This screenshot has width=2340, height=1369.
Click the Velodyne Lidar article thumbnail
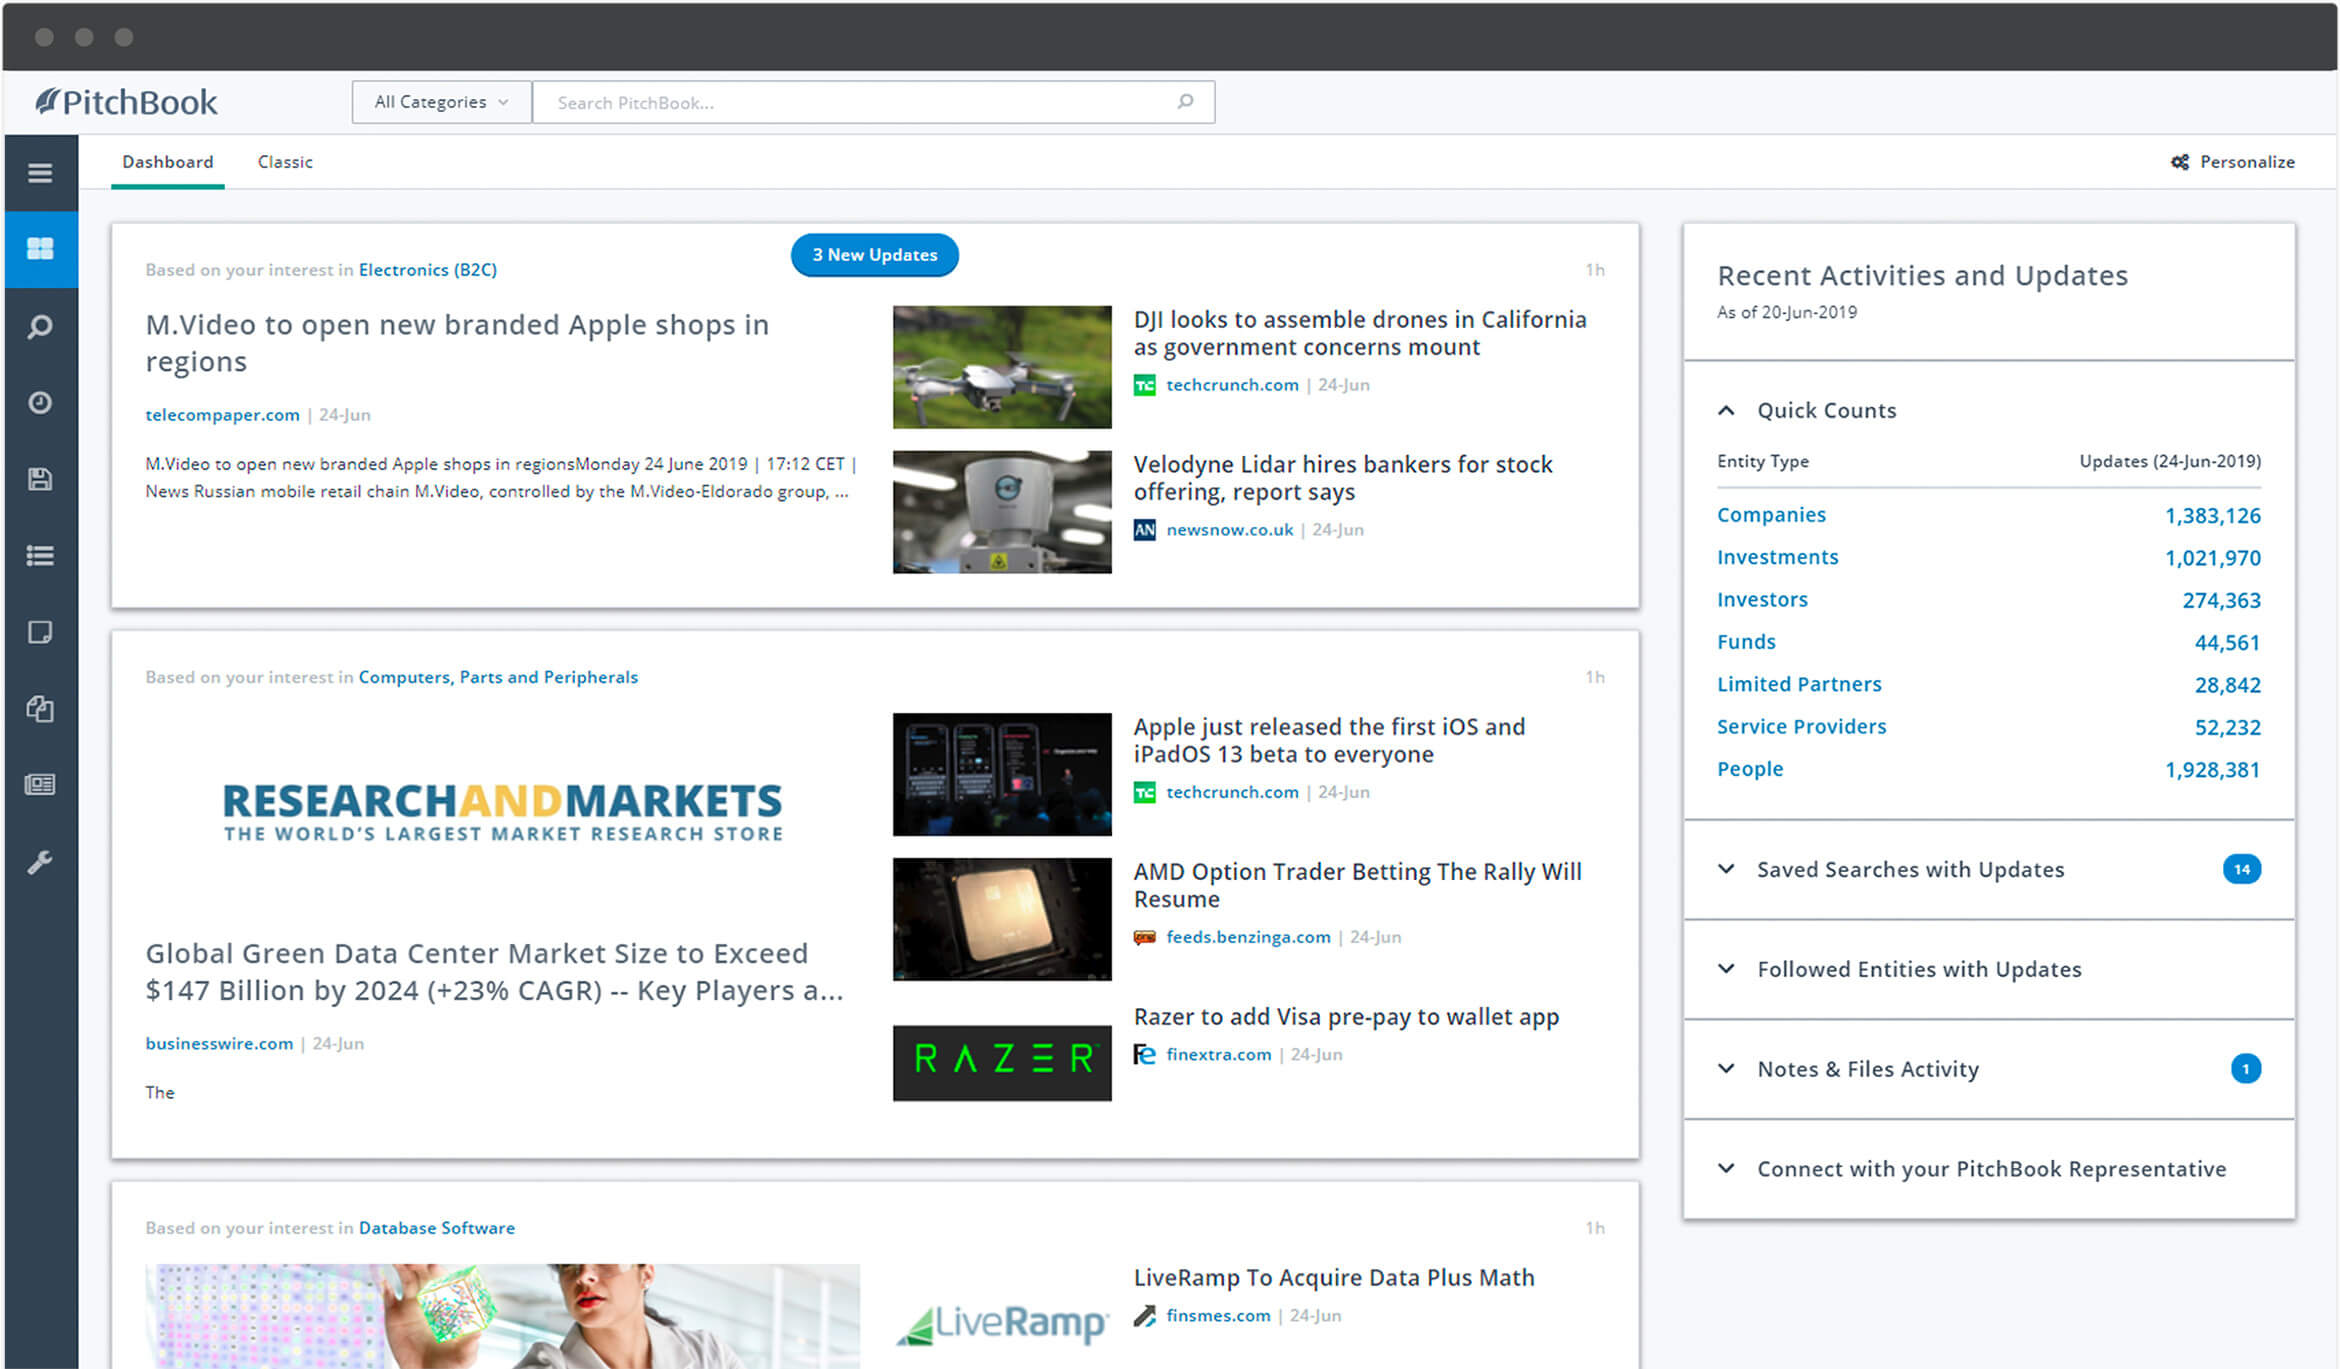[x=1002, y=512]
